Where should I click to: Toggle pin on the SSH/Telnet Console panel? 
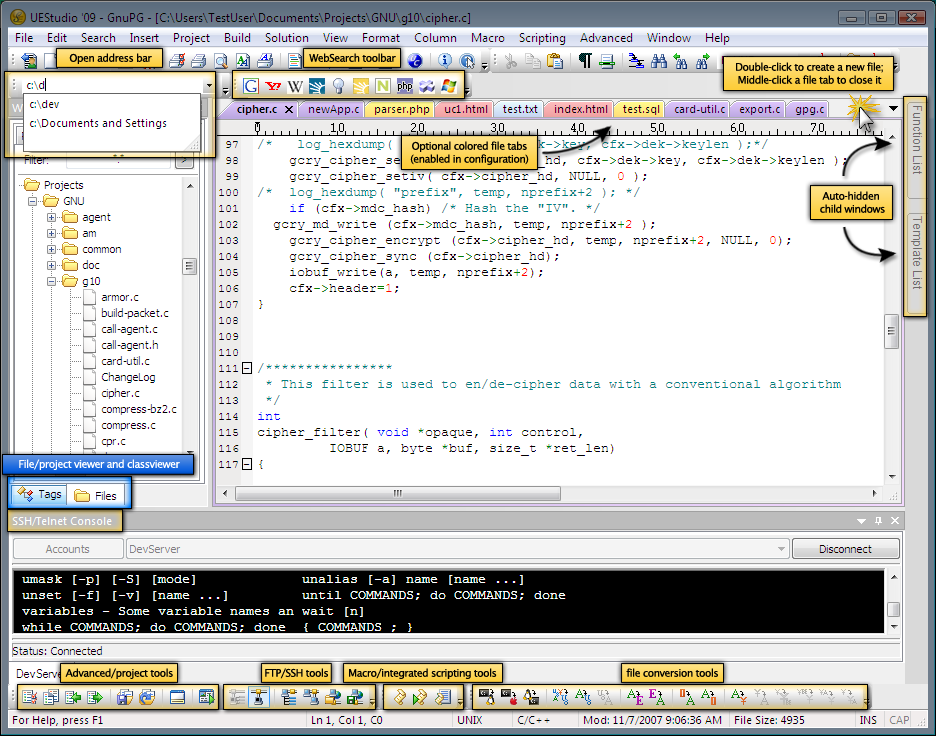pyautogui.click(x=878, y=521)
